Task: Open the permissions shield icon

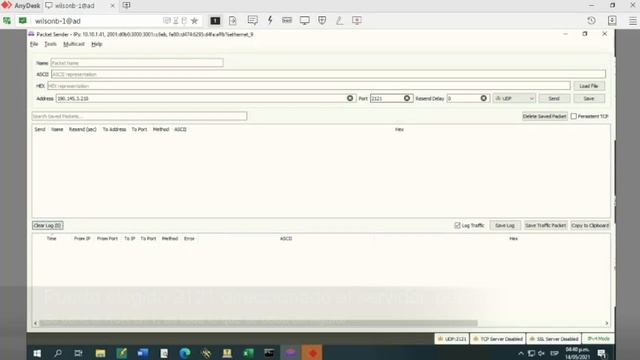Action: (322, 20)
